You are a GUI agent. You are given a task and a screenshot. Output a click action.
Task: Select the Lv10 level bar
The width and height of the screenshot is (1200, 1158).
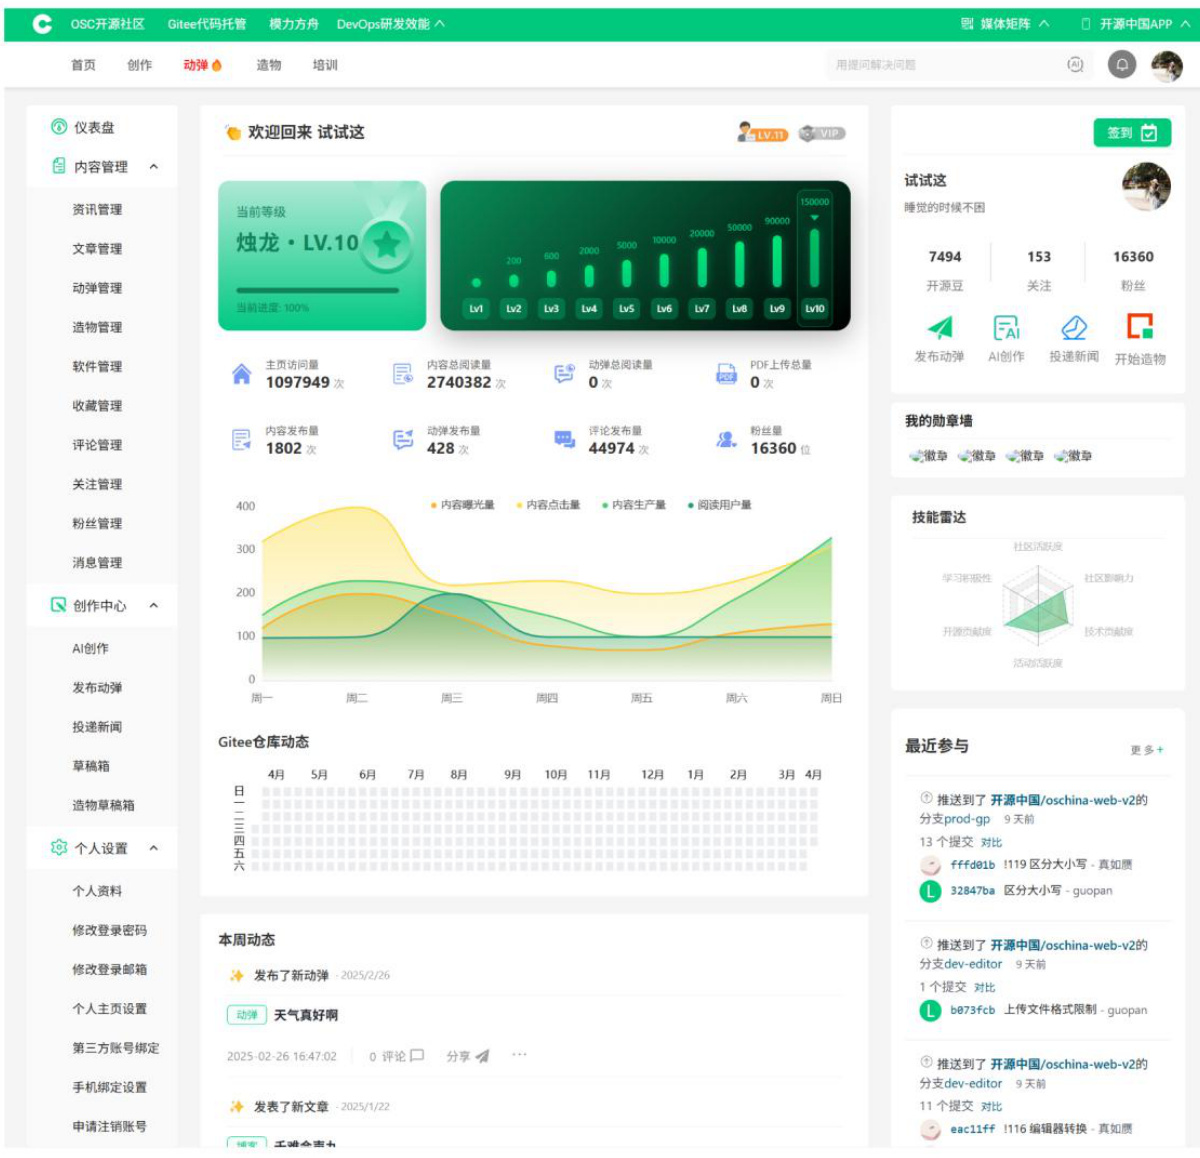pos(815,257)
